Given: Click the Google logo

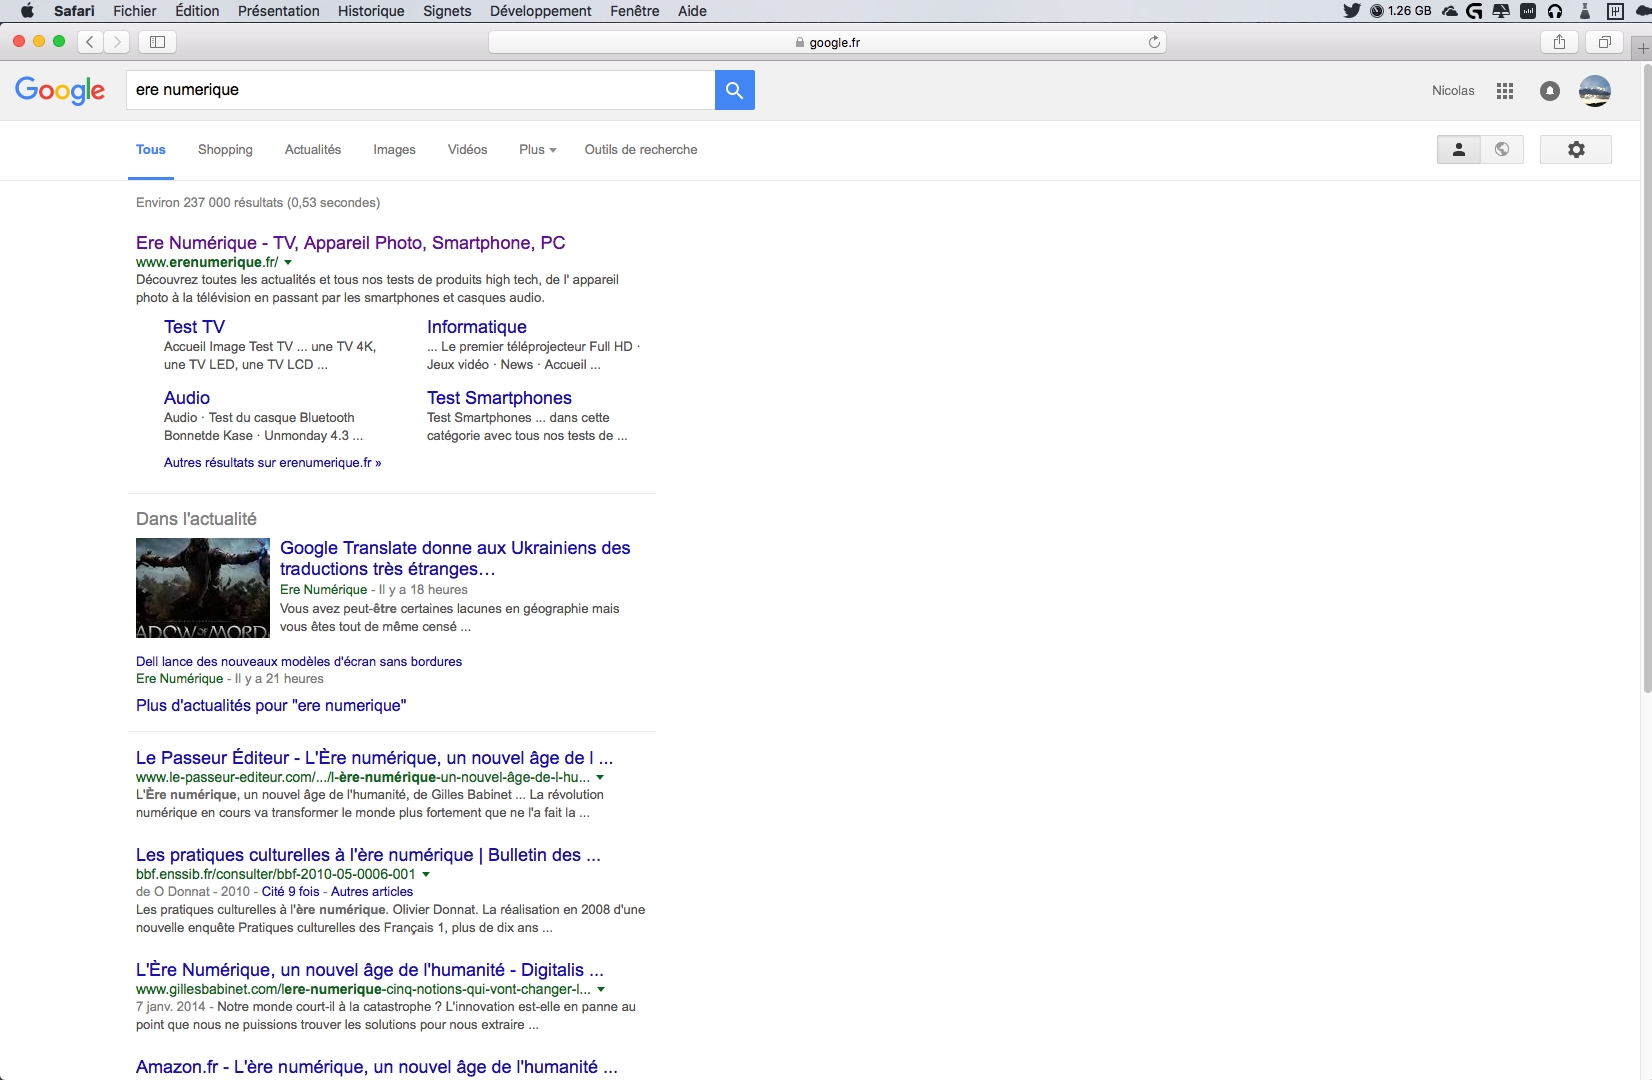Looking at the screenshot, I should coord(60,90).
